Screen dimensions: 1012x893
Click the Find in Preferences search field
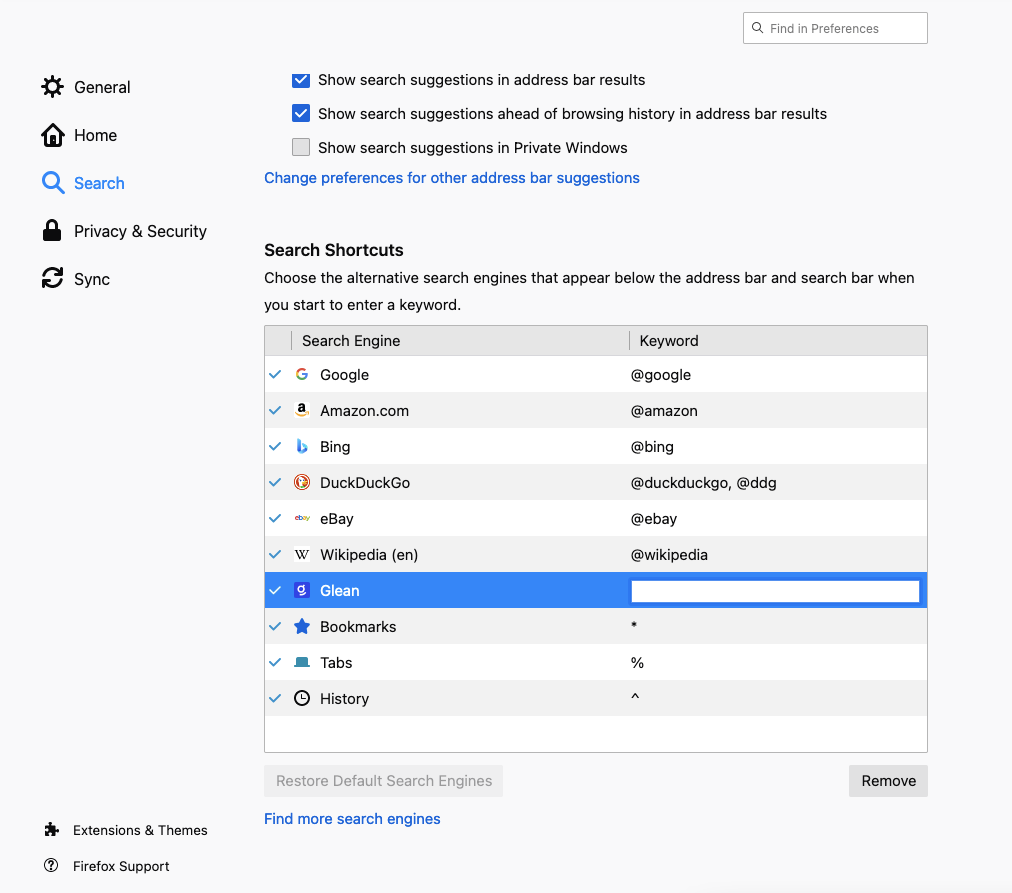click(x=834, y=28)
